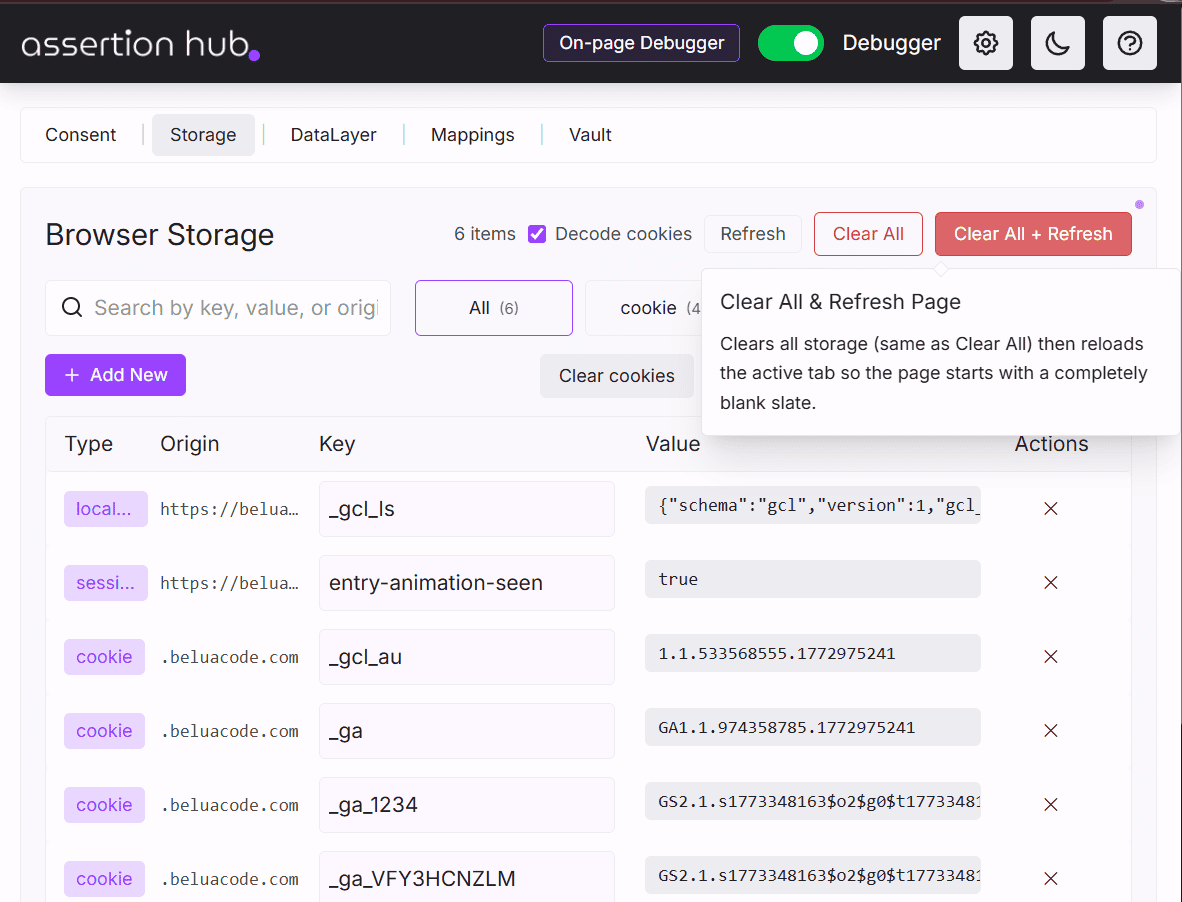Image resolution: width=1182 pixels, height=902 pixels.
Task: Open the On-page Debugger panel
Action: tap(641, 43)
